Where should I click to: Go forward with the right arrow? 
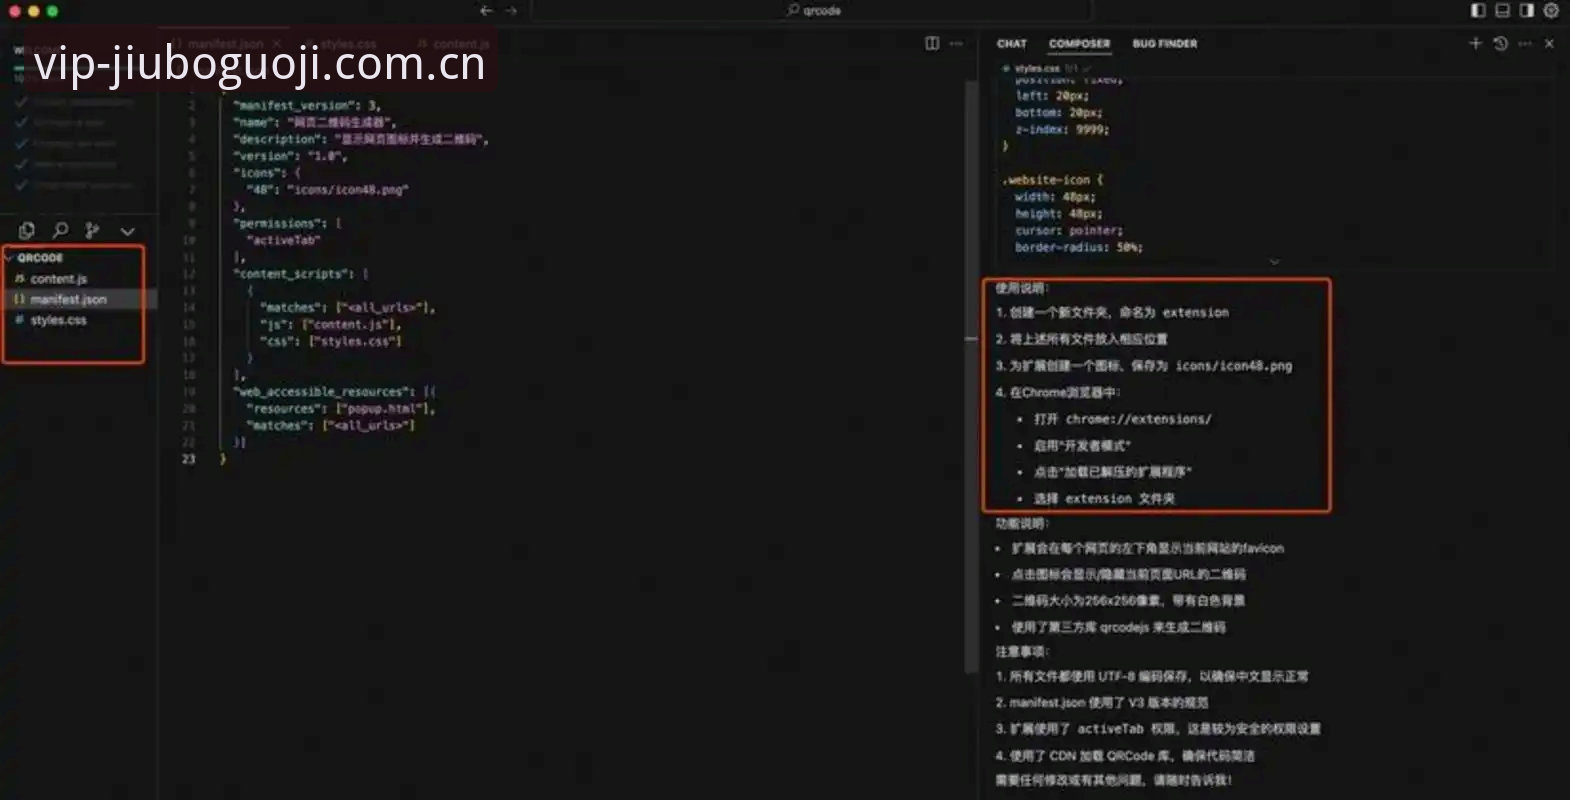511,11
